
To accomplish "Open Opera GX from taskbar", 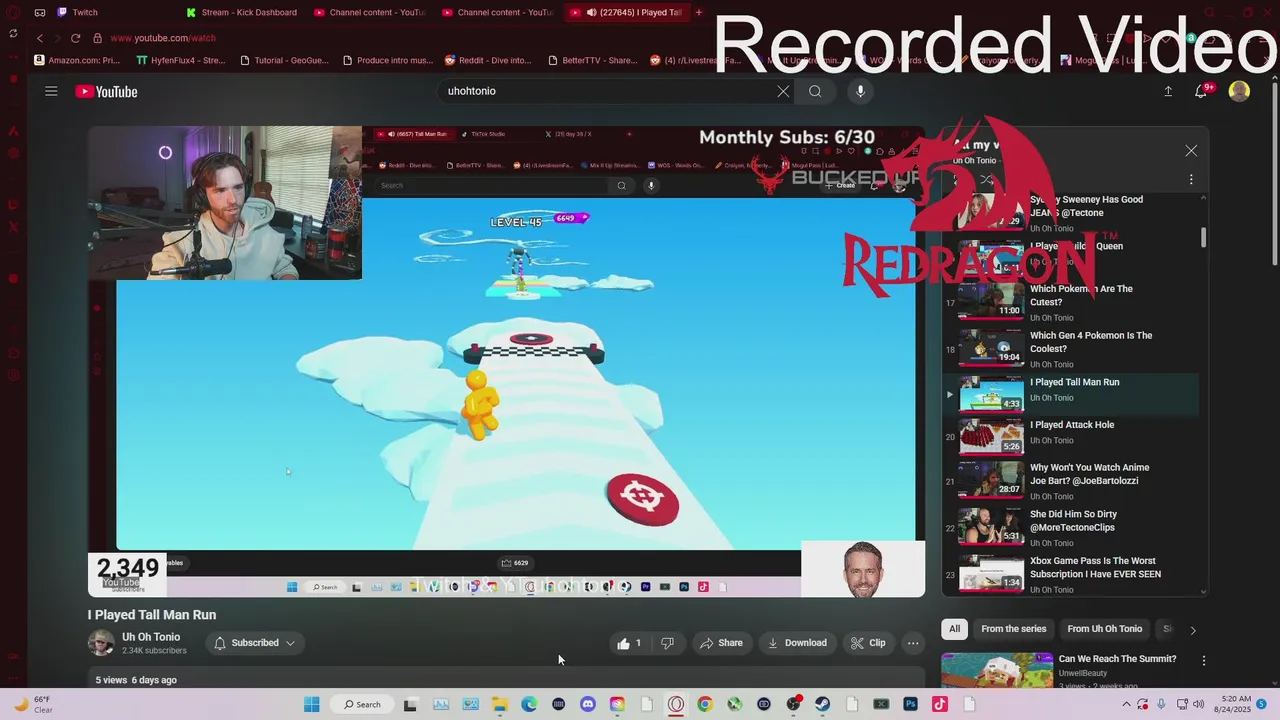I will coord(676,704).
